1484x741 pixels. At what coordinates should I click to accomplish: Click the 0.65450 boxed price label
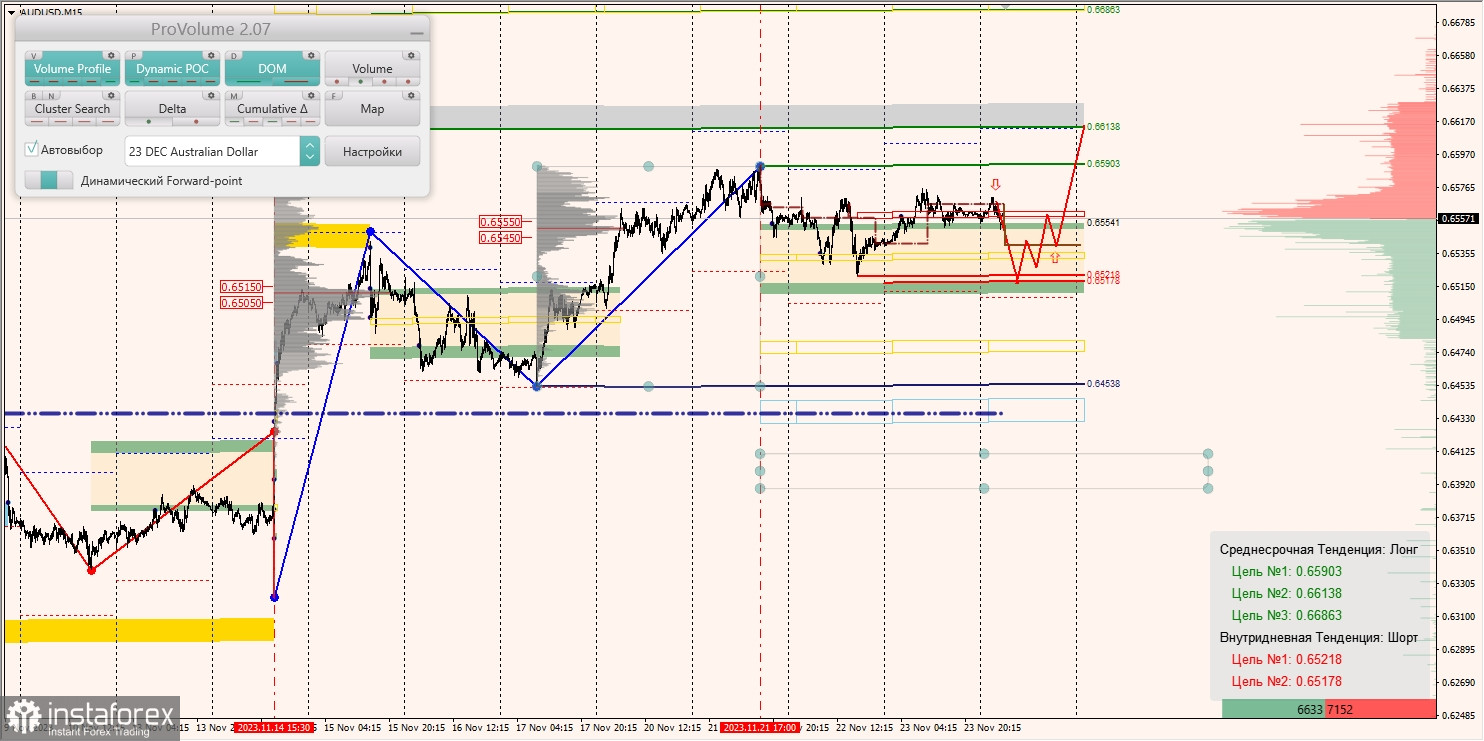click(x=500, y=238)
